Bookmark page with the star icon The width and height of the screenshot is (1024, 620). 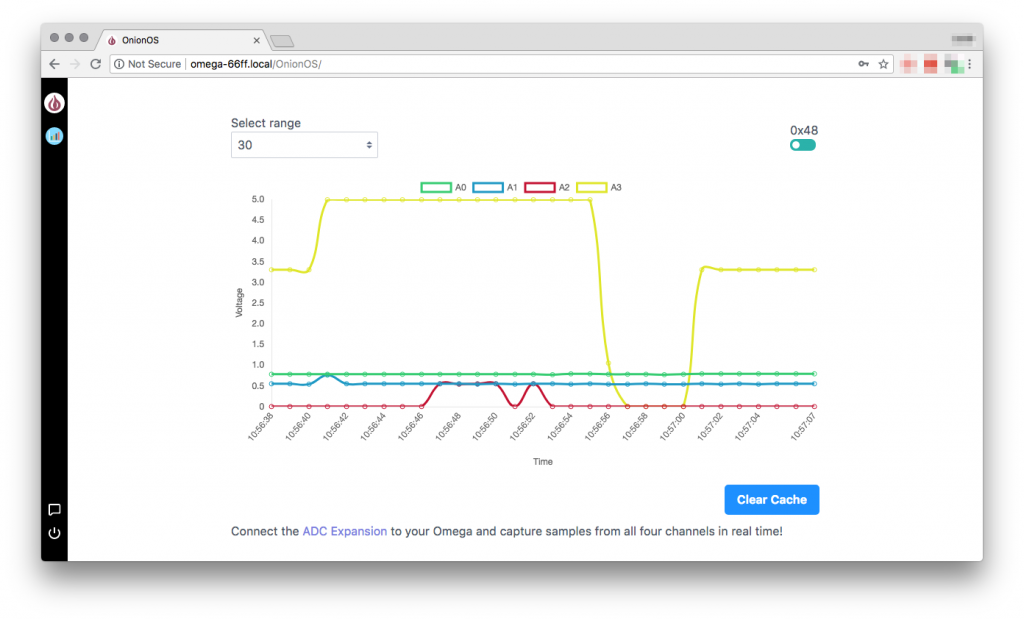tap(883, 64)
